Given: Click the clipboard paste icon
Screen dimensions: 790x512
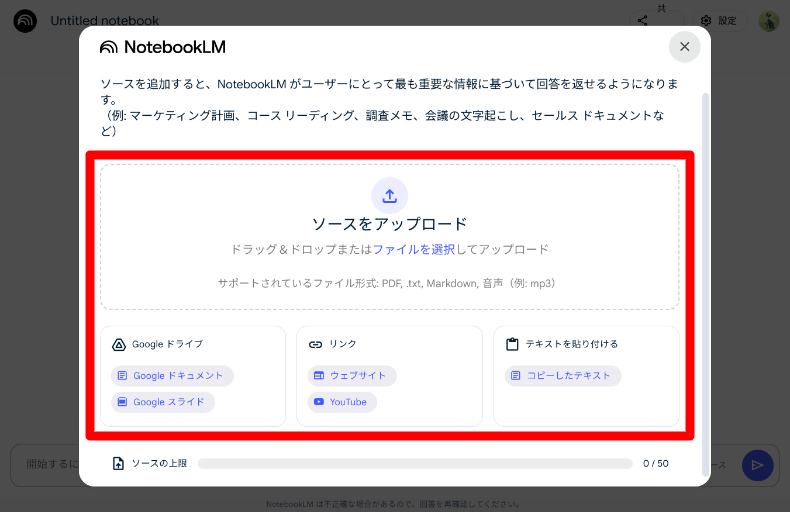Looking at the screenshot, I should (512, 344).
